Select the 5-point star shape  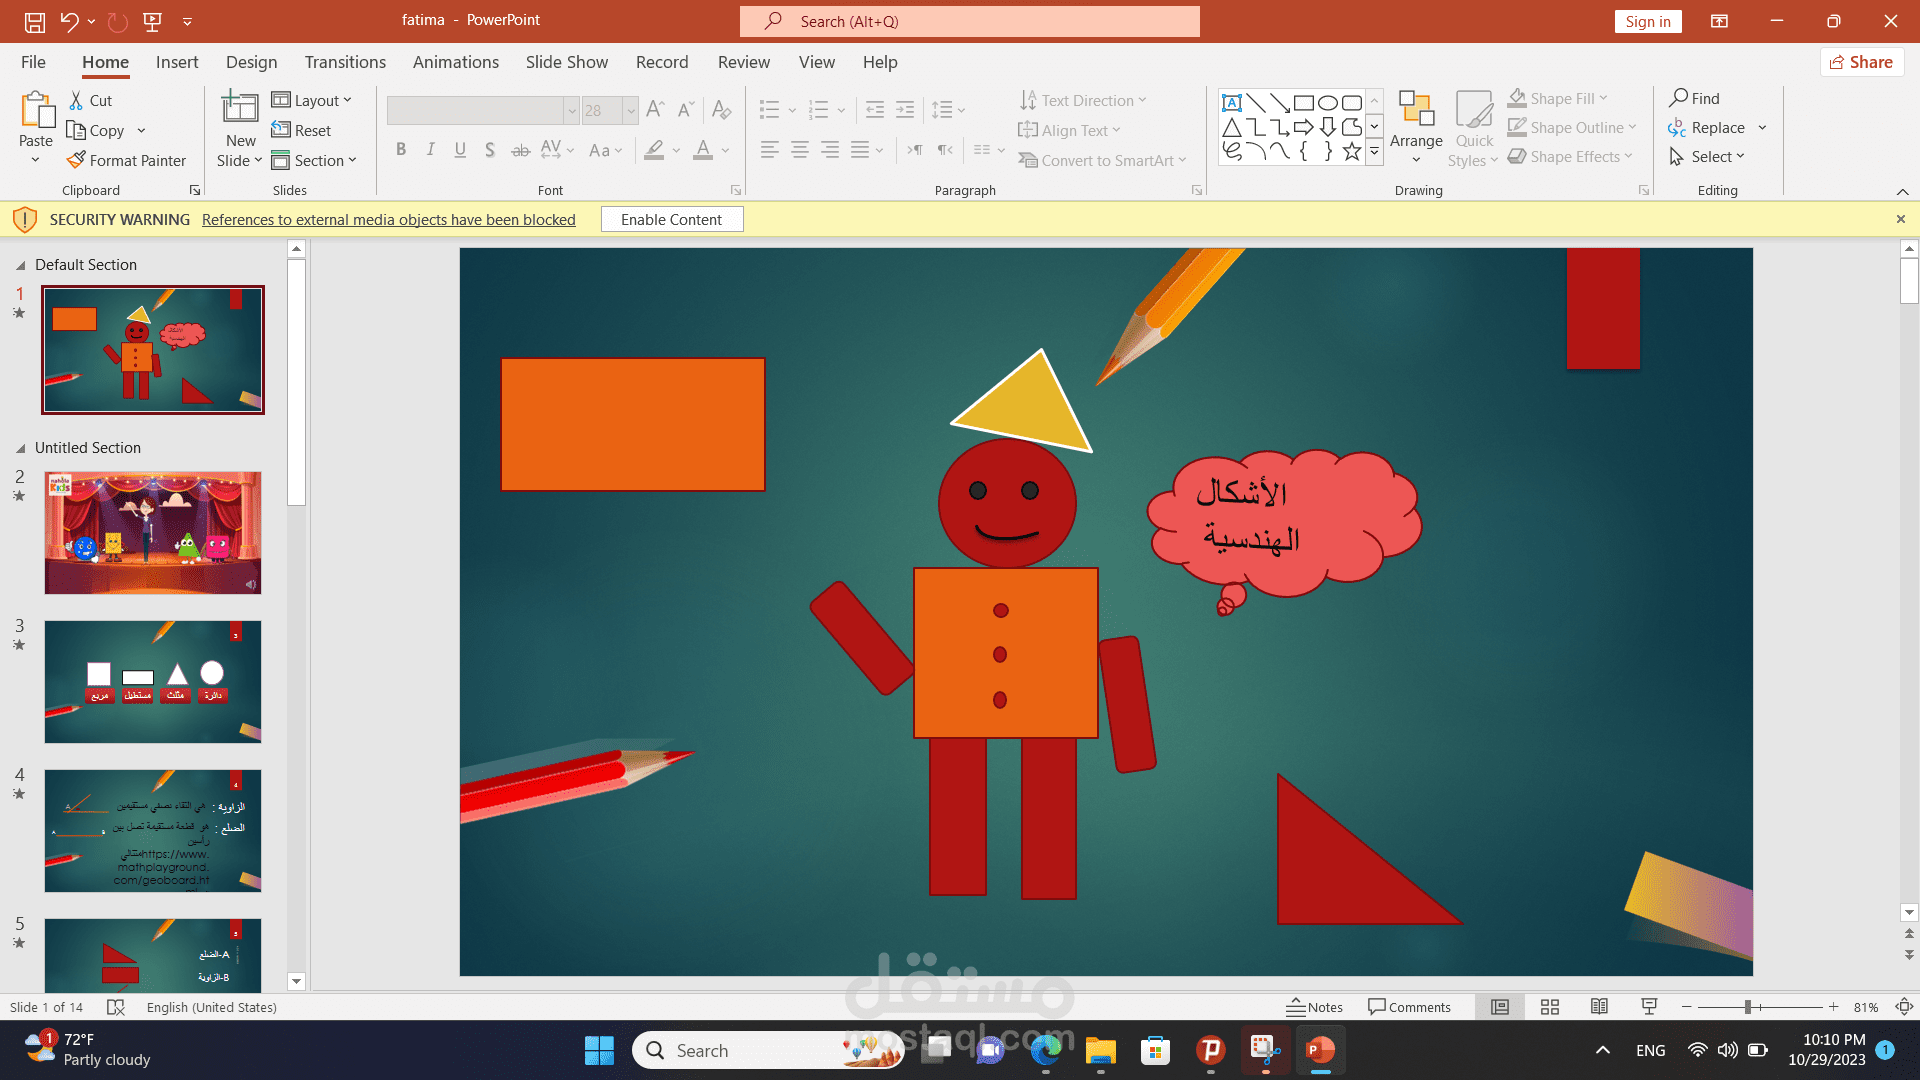pos(1352,151)
